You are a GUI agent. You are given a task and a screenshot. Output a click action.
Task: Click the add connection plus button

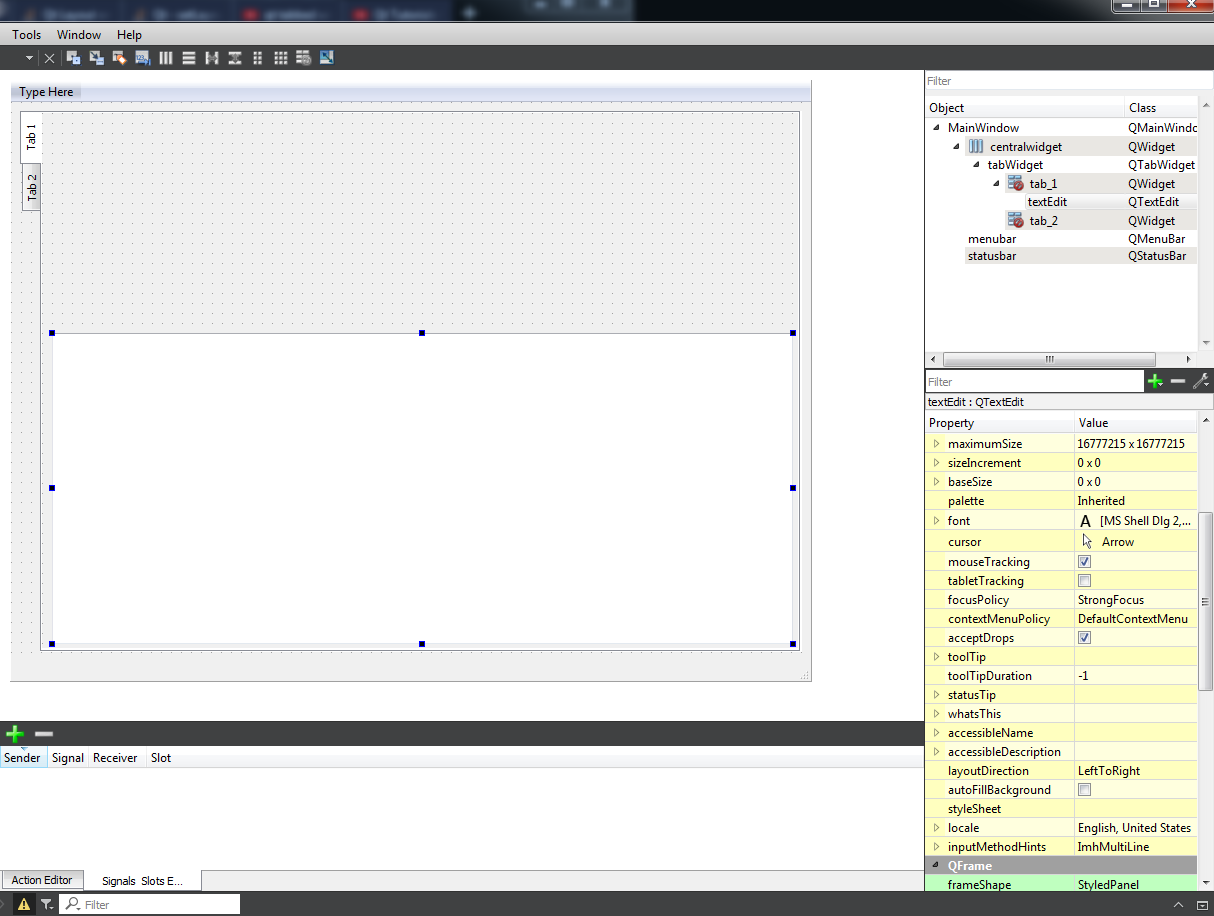click(x=14, y=733)
